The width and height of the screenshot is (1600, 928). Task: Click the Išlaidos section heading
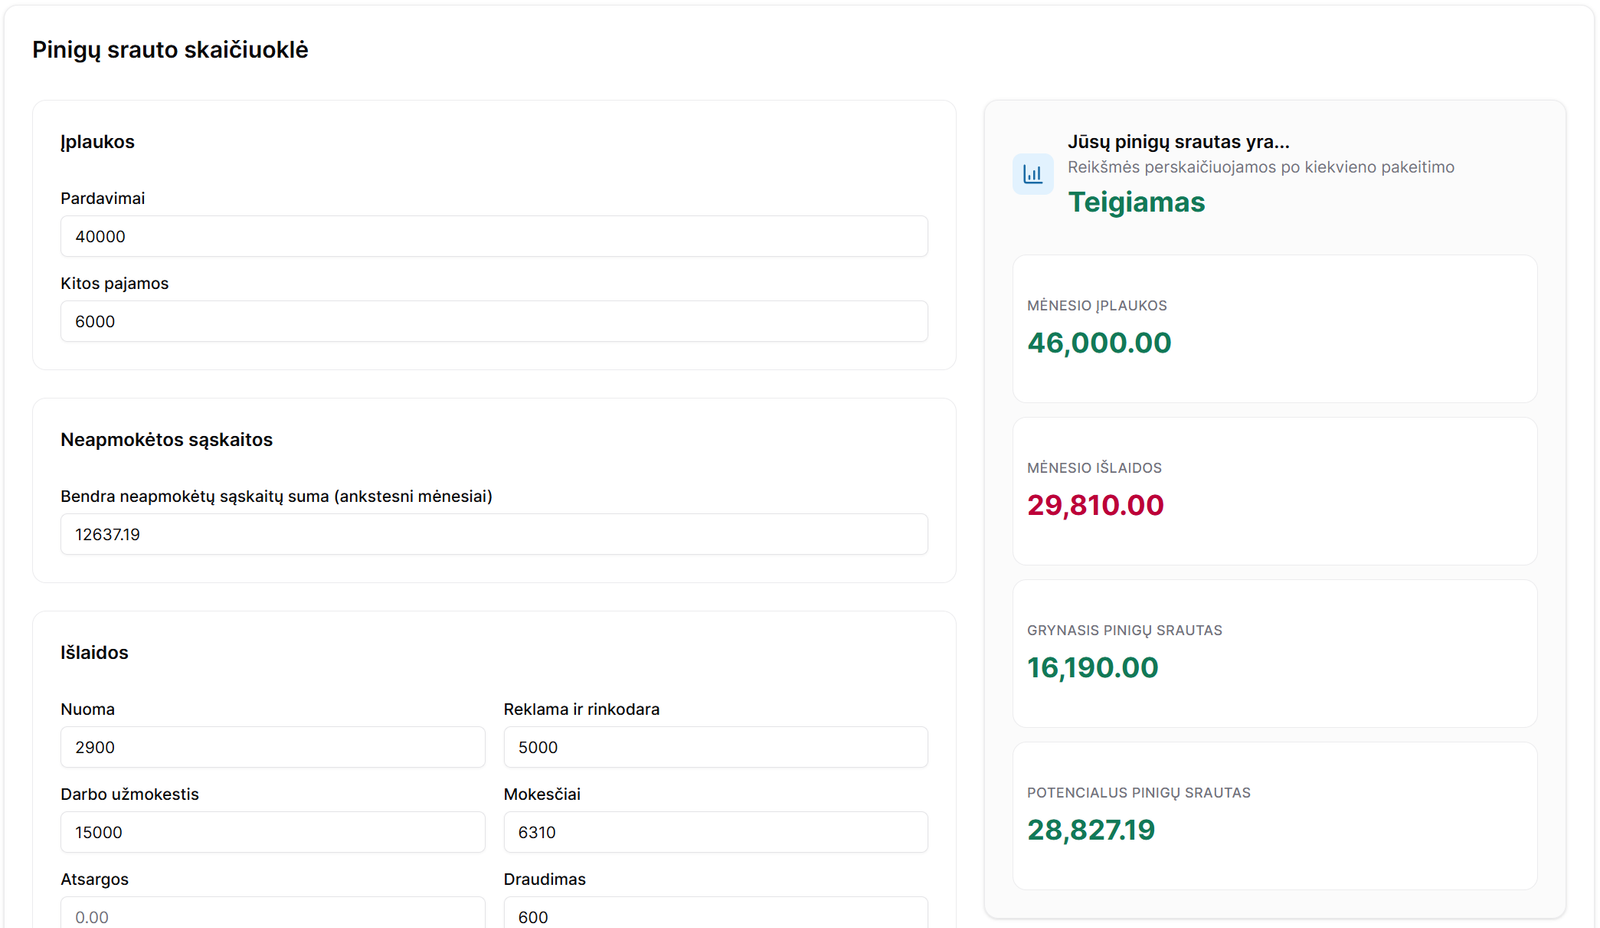pyautogui.click(x=94, y=653)
